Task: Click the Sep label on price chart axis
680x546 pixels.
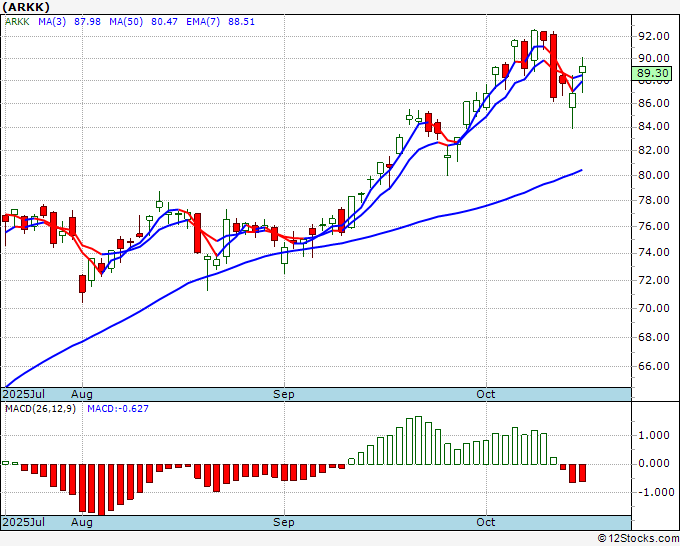Action: [x=284, y=394]
